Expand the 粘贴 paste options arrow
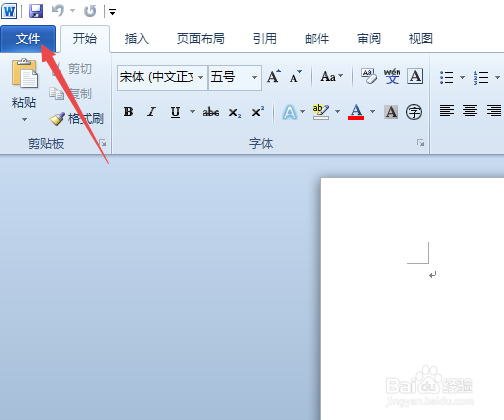Image resolution: width=504 pixels, height=420 pixels. coord(24,119)
